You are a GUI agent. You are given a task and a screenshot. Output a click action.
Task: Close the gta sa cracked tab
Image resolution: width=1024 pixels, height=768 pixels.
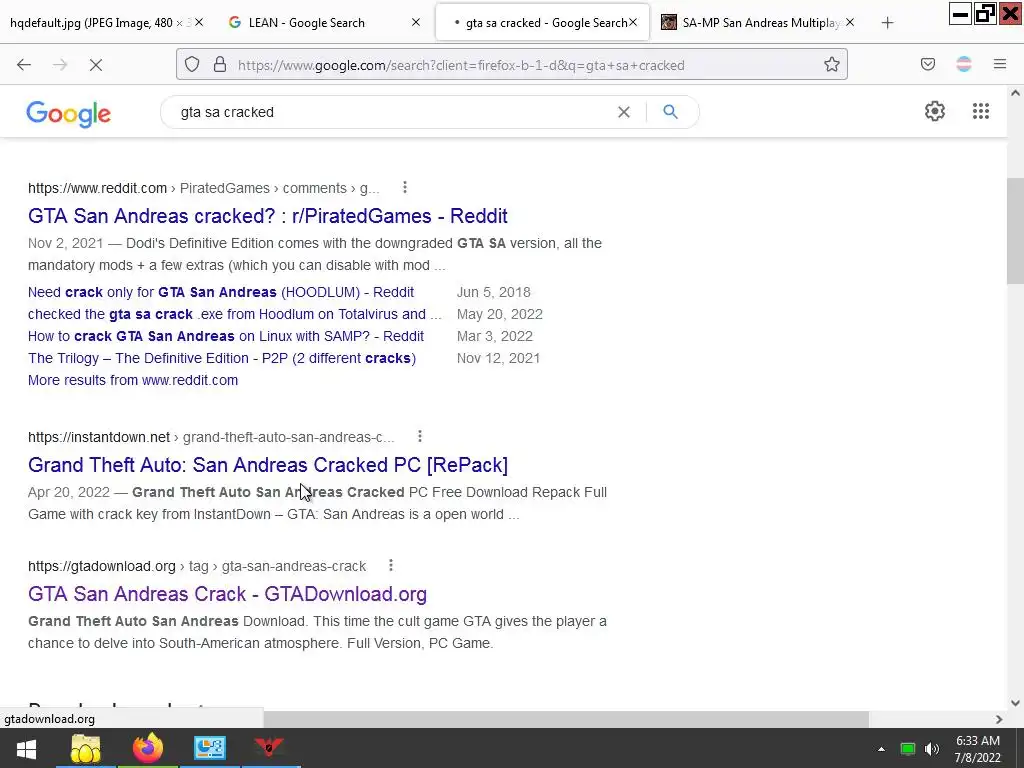pyautogui.click(x=633, y=23)
